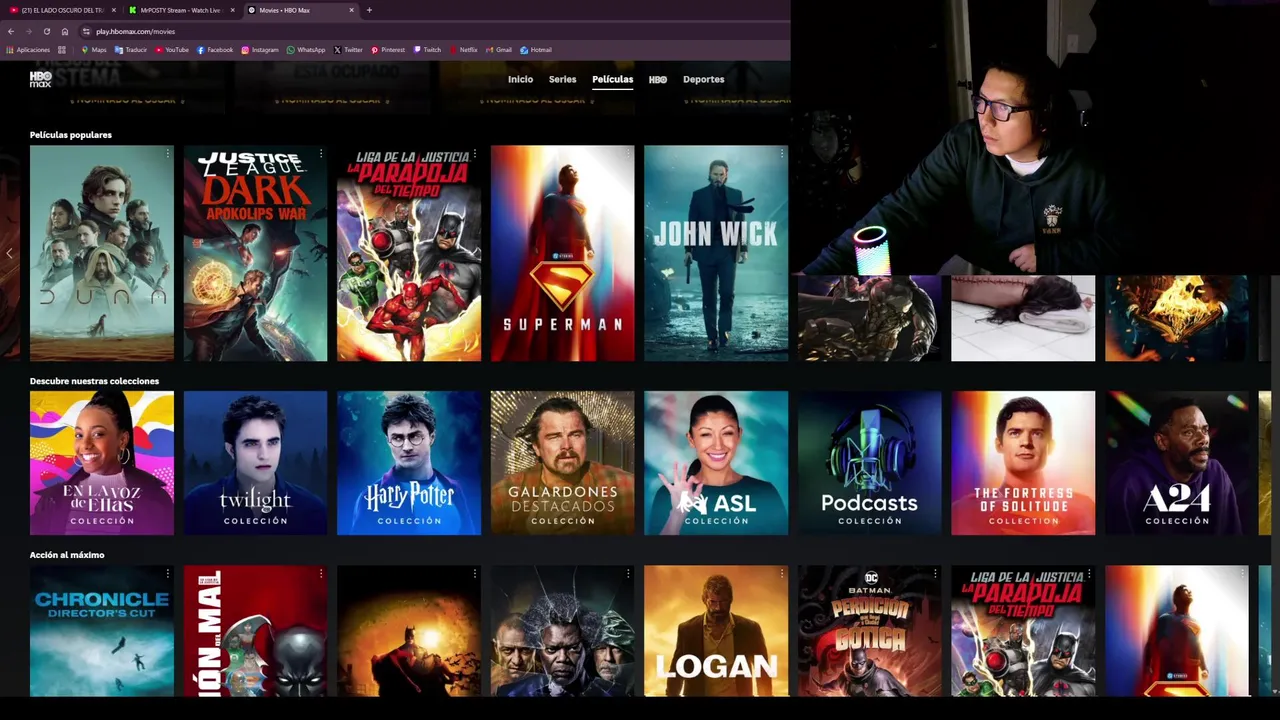The image size is (1280, 720).
Task: Open Aplicaciones bookmark
Action: (28, 49)
